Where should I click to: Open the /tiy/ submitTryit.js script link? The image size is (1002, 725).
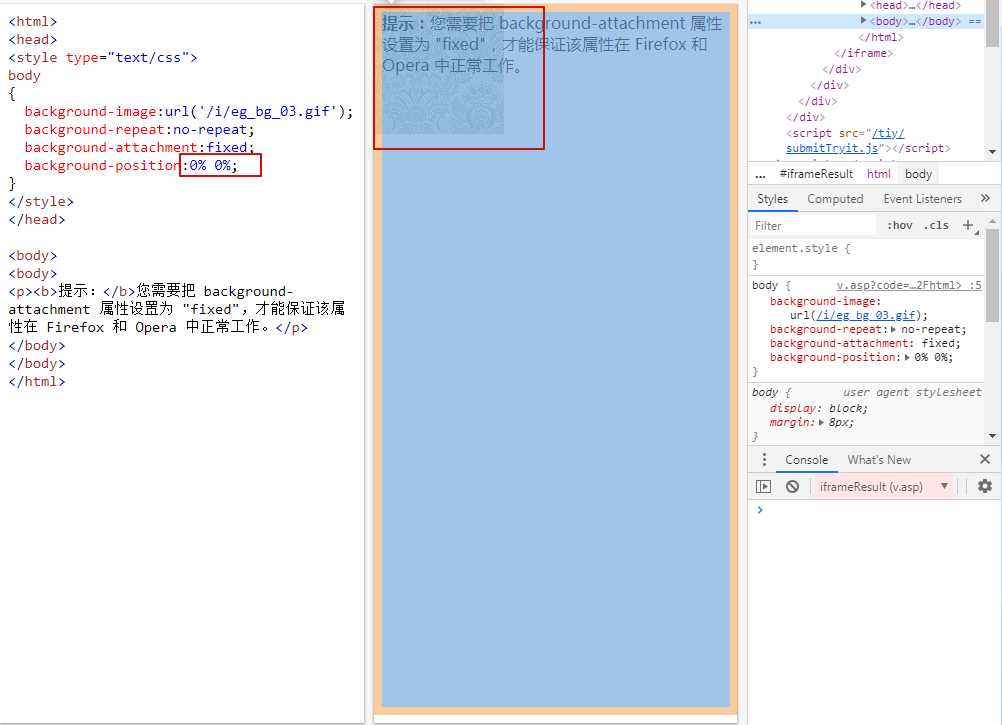pos(845,141)
